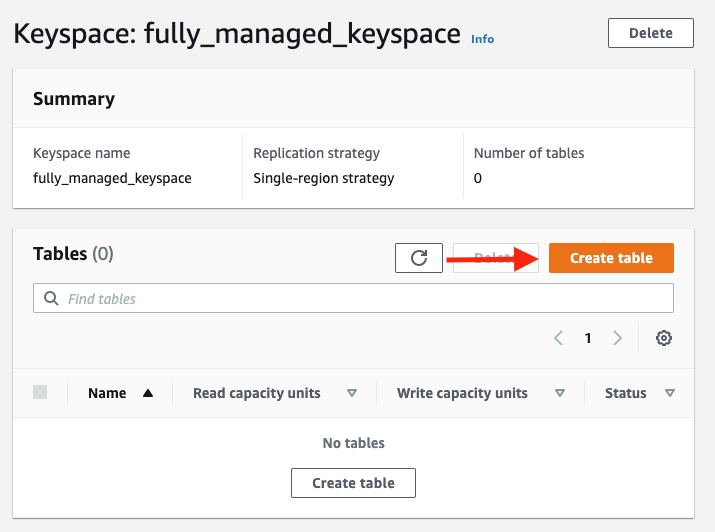
Task: Click the Status column header
Action: coord(626,393)
